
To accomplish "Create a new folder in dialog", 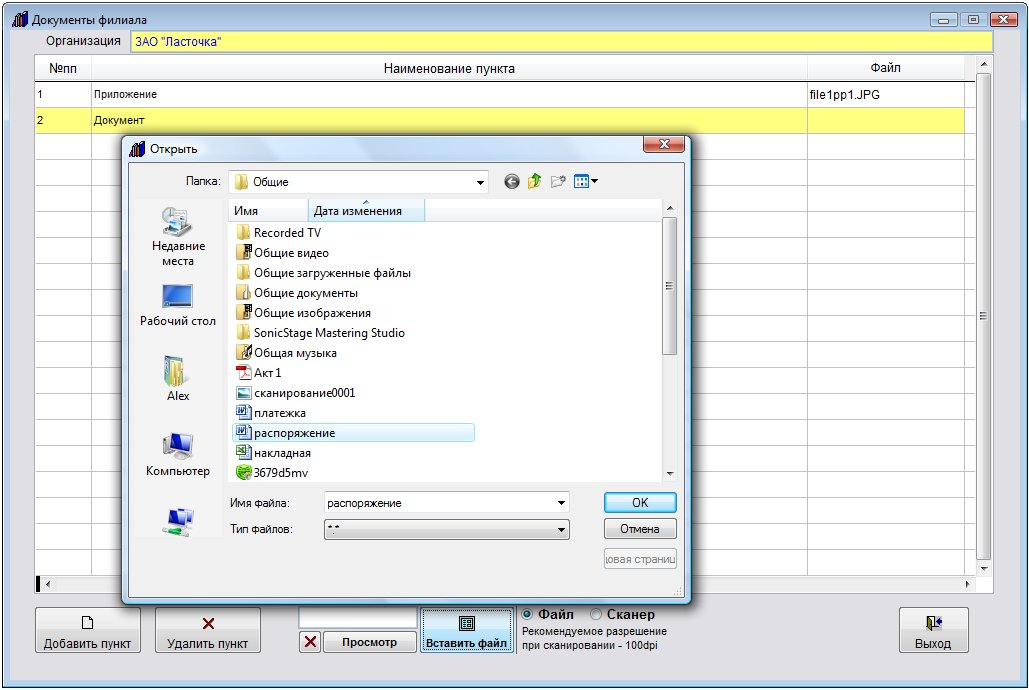I will pos(558,182).
